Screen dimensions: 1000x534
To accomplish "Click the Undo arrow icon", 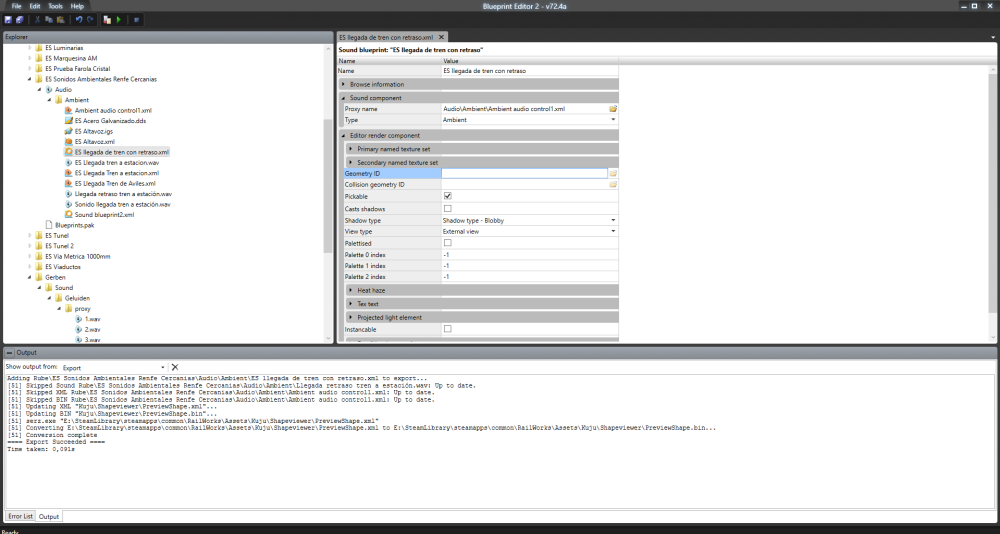I will tap(79, 19).
